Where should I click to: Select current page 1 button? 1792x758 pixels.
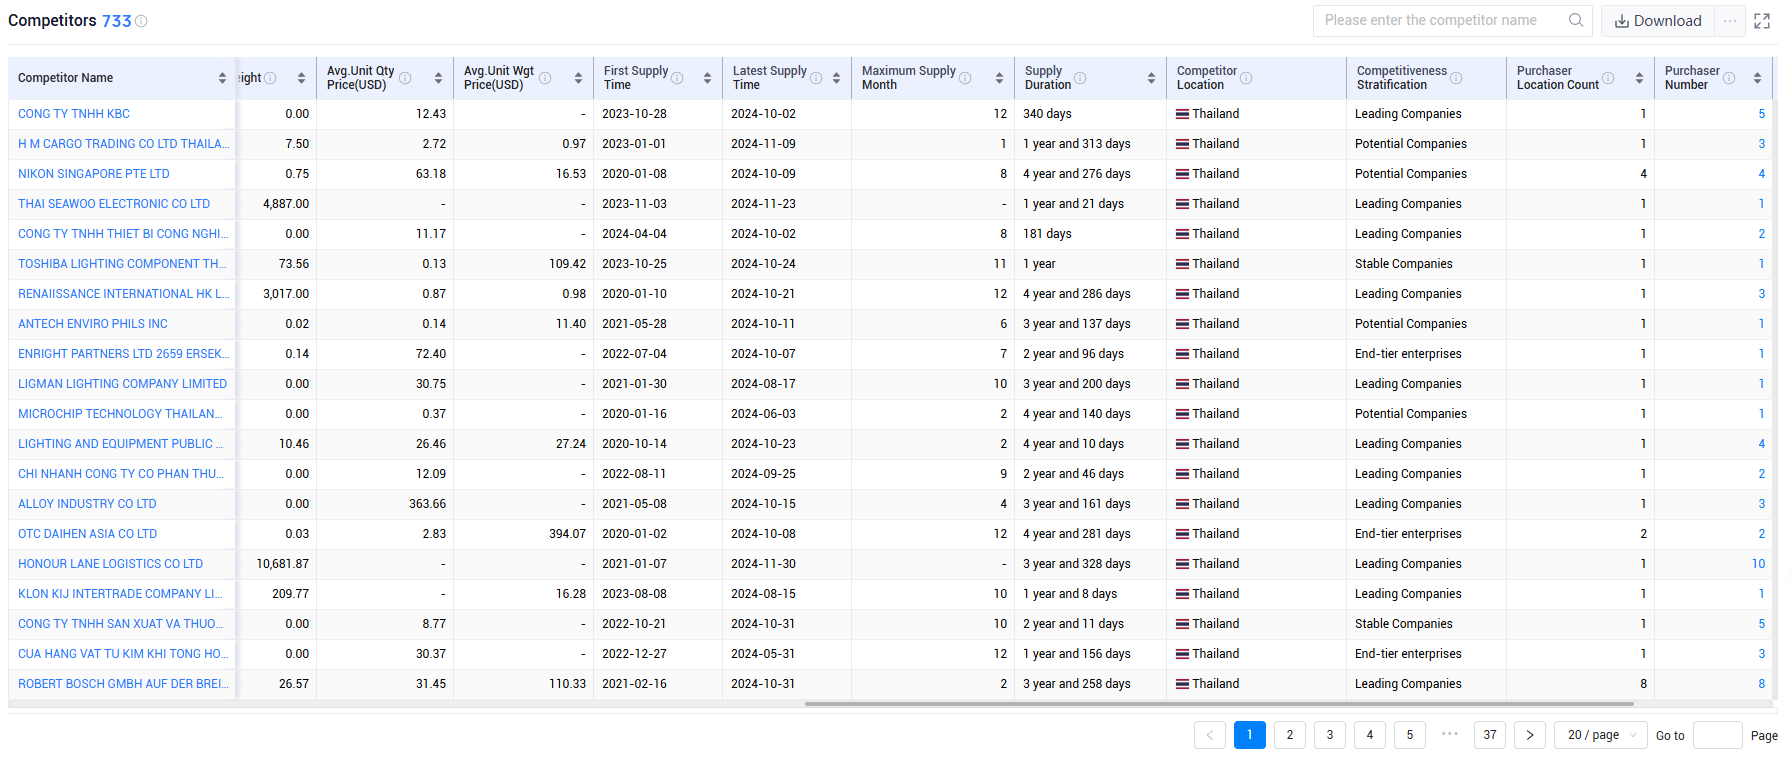click(1250, 735)
